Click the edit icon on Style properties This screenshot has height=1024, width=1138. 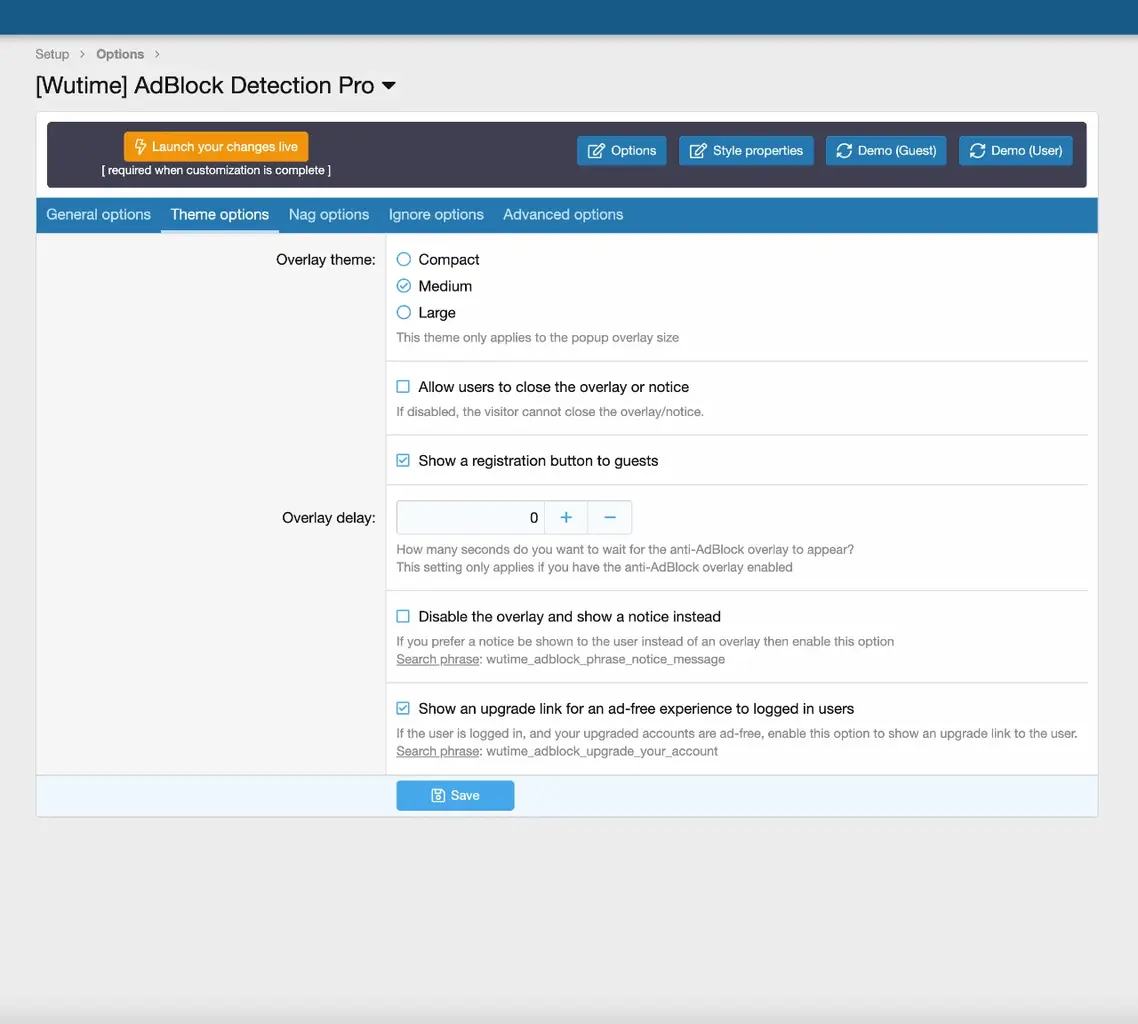click(x=698, y=151)
